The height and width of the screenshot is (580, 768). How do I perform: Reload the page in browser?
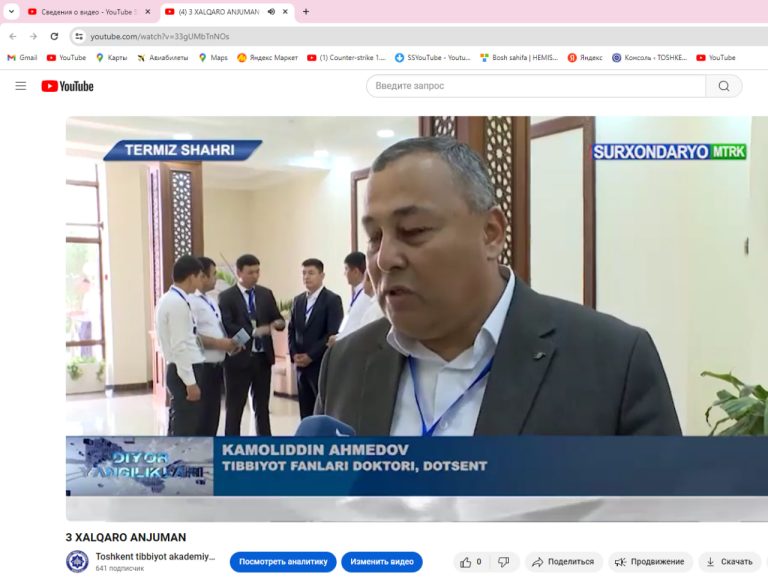(x=54, y=36)
